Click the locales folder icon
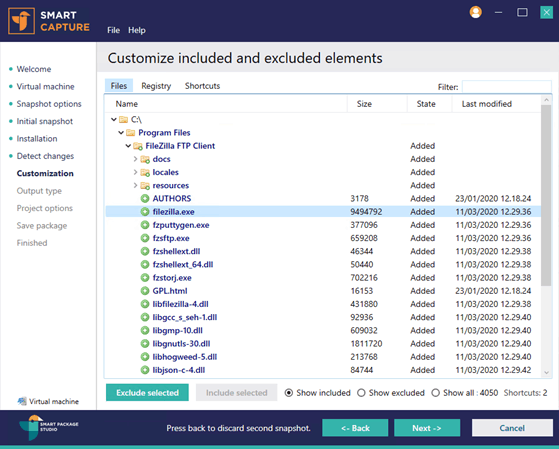The image size is (559, 449). 145,172
